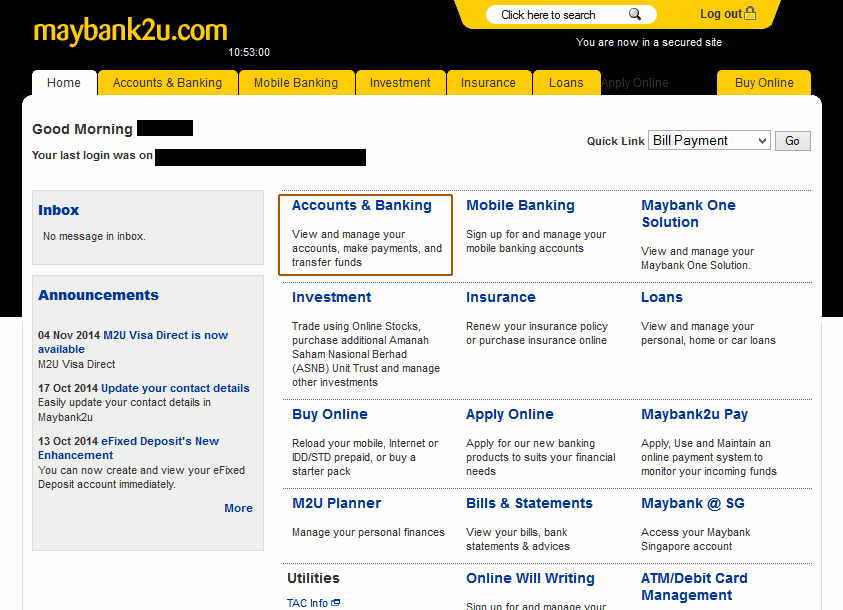Image resolution: width=843 pixels, height=610 pixels.
Task: Open 'eFixed Deposit's New Enhancement' announcement
Action: (x=128, y=448)
